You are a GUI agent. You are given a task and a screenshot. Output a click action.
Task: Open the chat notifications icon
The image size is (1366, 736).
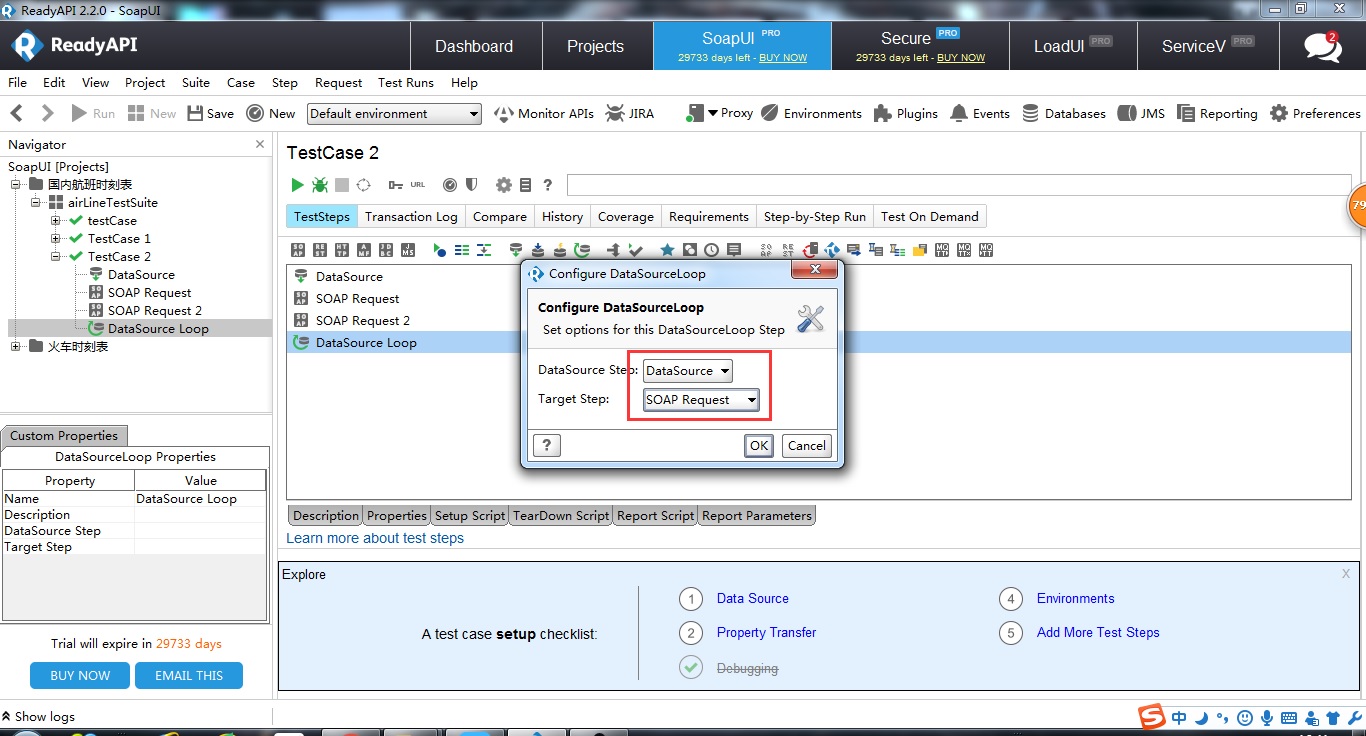[1322, 46]
